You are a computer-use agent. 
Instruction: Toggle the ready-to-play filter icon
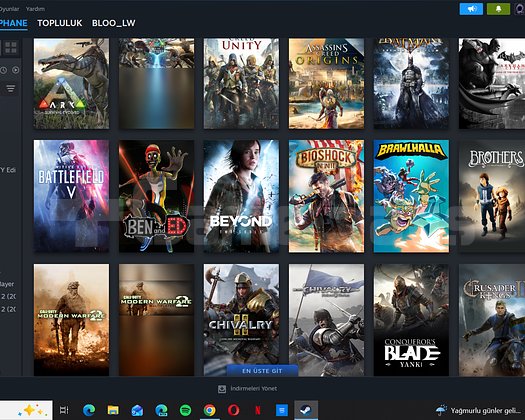16,70
